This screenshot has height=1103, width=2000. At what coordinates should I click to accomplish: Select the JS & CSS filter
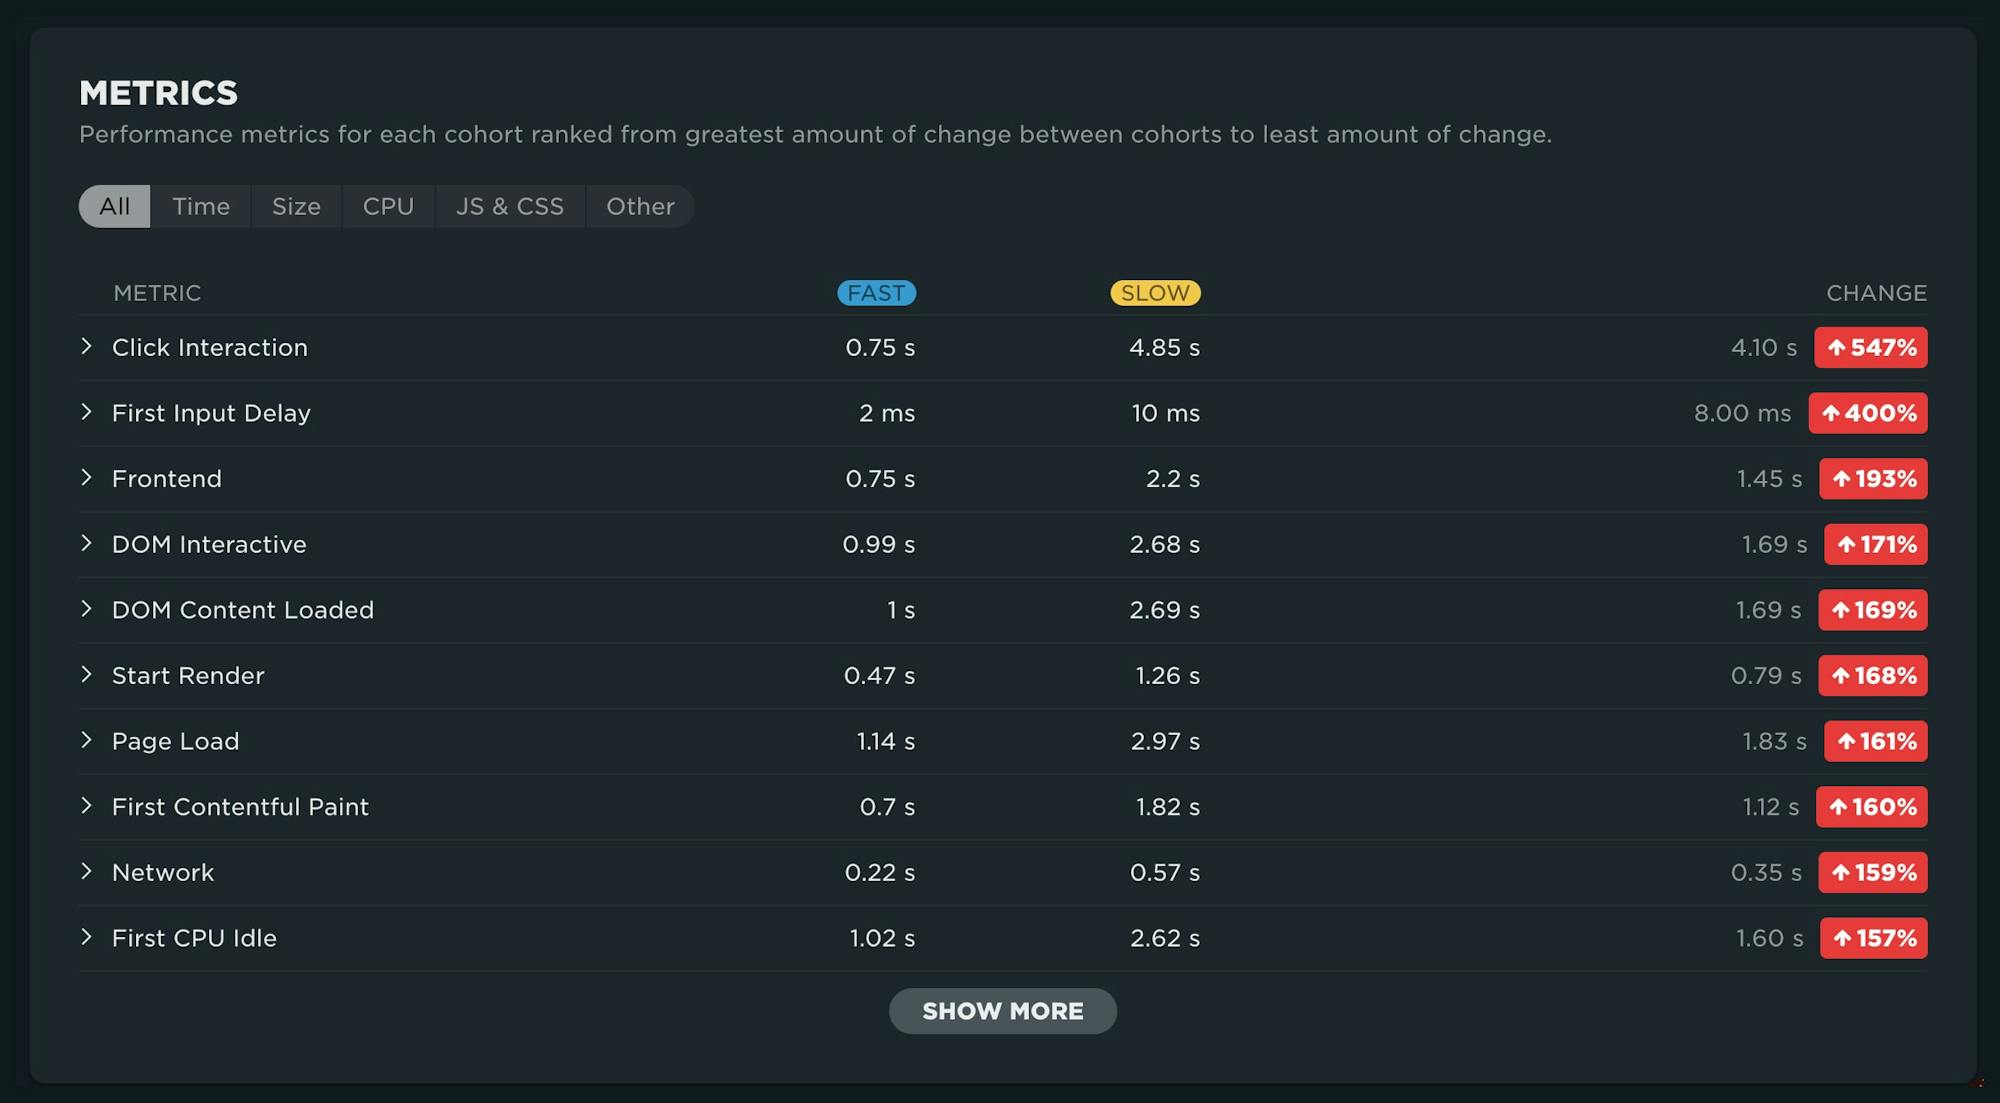pos(510,206)
